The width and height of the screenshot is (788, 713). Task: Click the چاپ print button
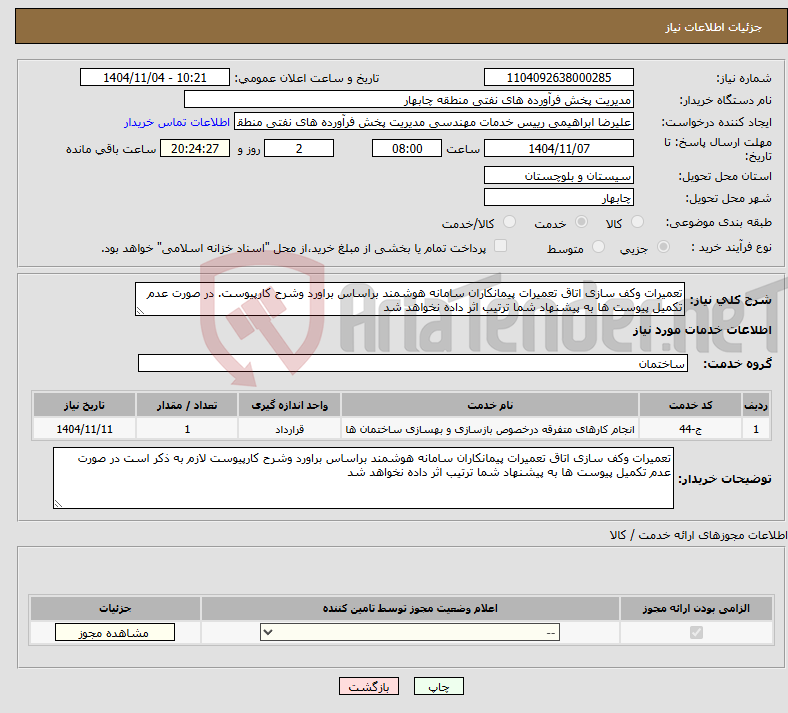[x=438, y=686]
